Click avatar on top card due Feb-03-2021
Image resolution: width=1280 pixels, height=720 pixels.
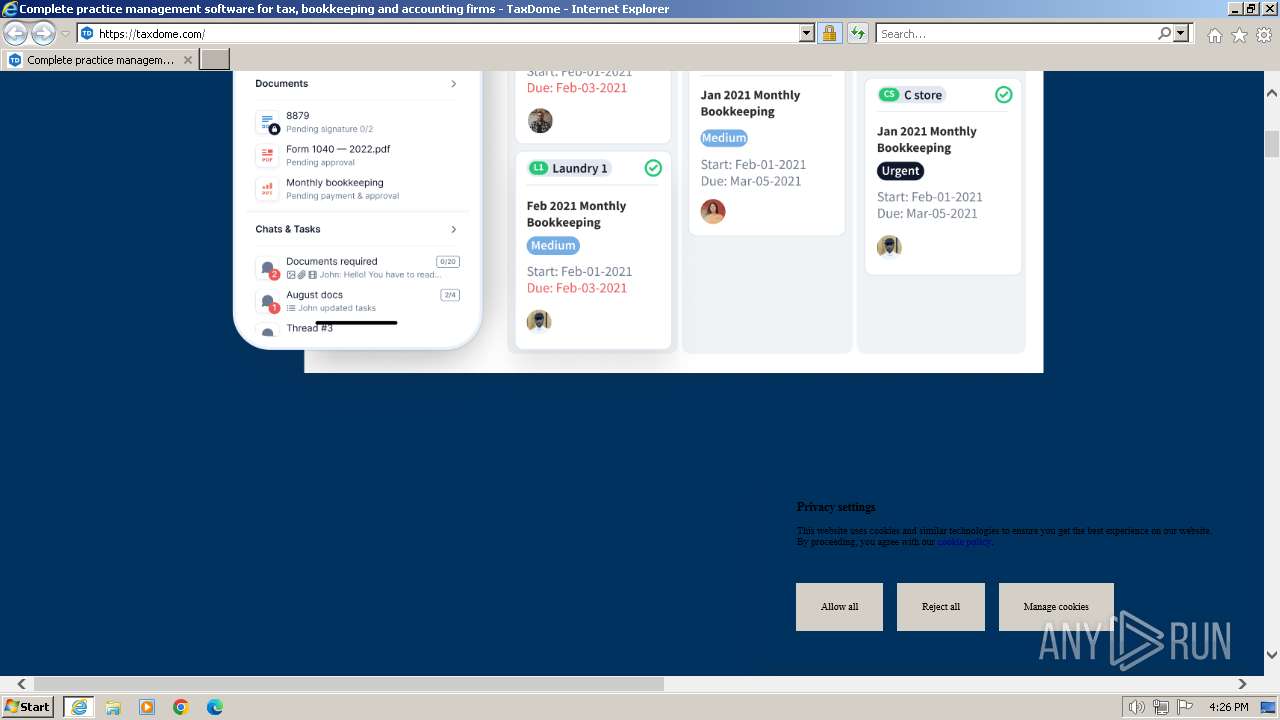click(x=540, y=121)
